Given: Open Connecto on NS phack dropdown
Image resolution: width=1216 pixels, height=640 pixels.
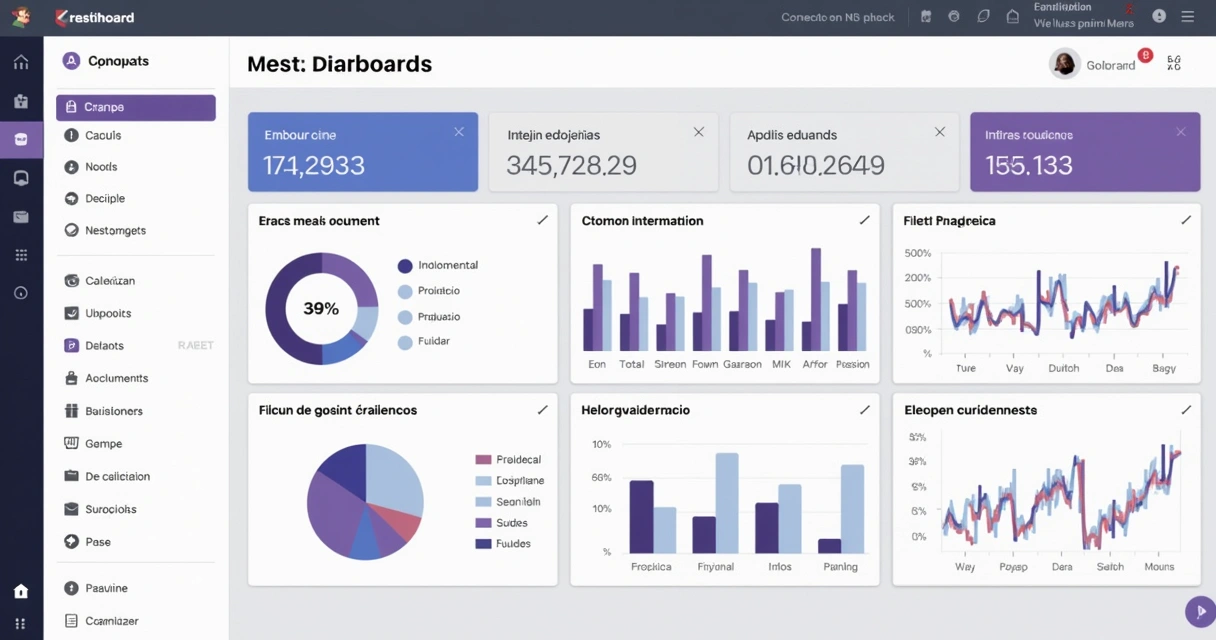Looking at the screenshot, I should tap(836, 16).
